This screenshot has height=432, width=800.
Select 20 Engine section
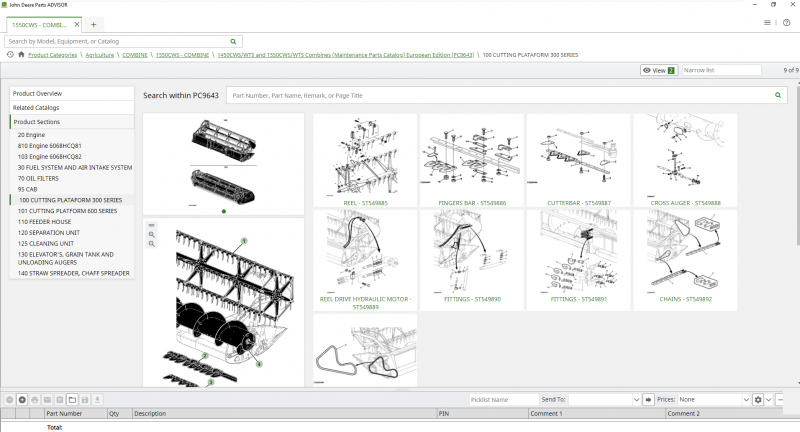click(31, 135)
